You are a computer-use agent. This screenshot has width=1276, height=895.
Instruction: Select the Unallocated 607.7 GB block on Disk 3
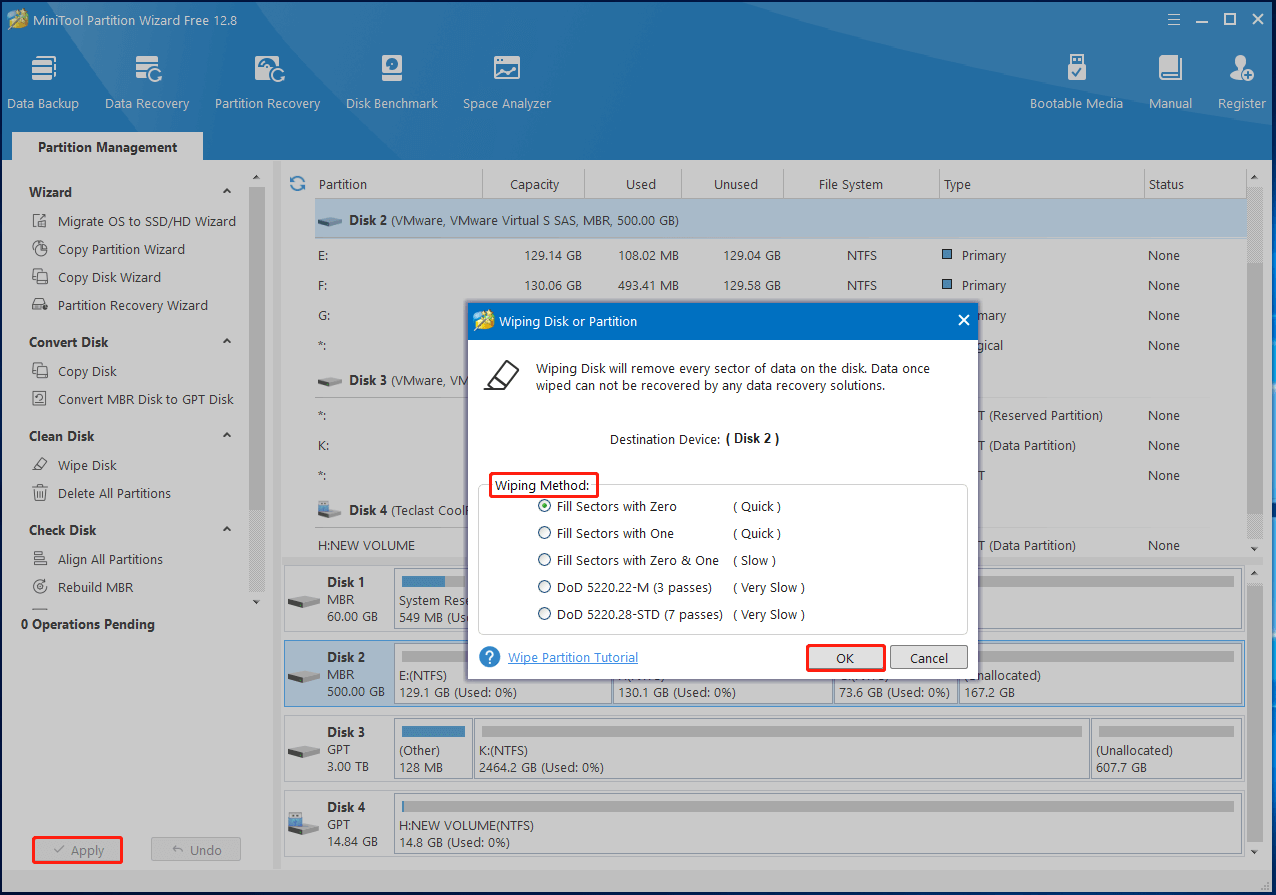click(x=1166, y=748)
